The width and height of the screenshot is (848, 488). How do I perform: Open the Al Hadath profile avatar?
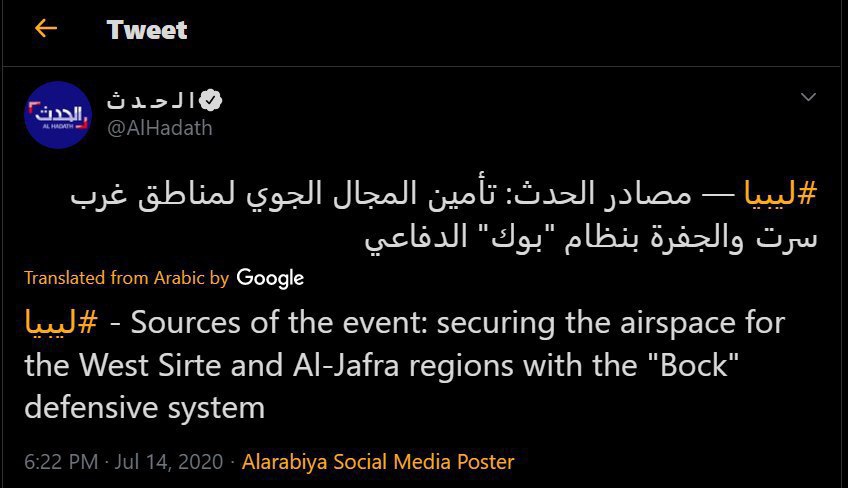pyautogui.click(x=58, y=114)
